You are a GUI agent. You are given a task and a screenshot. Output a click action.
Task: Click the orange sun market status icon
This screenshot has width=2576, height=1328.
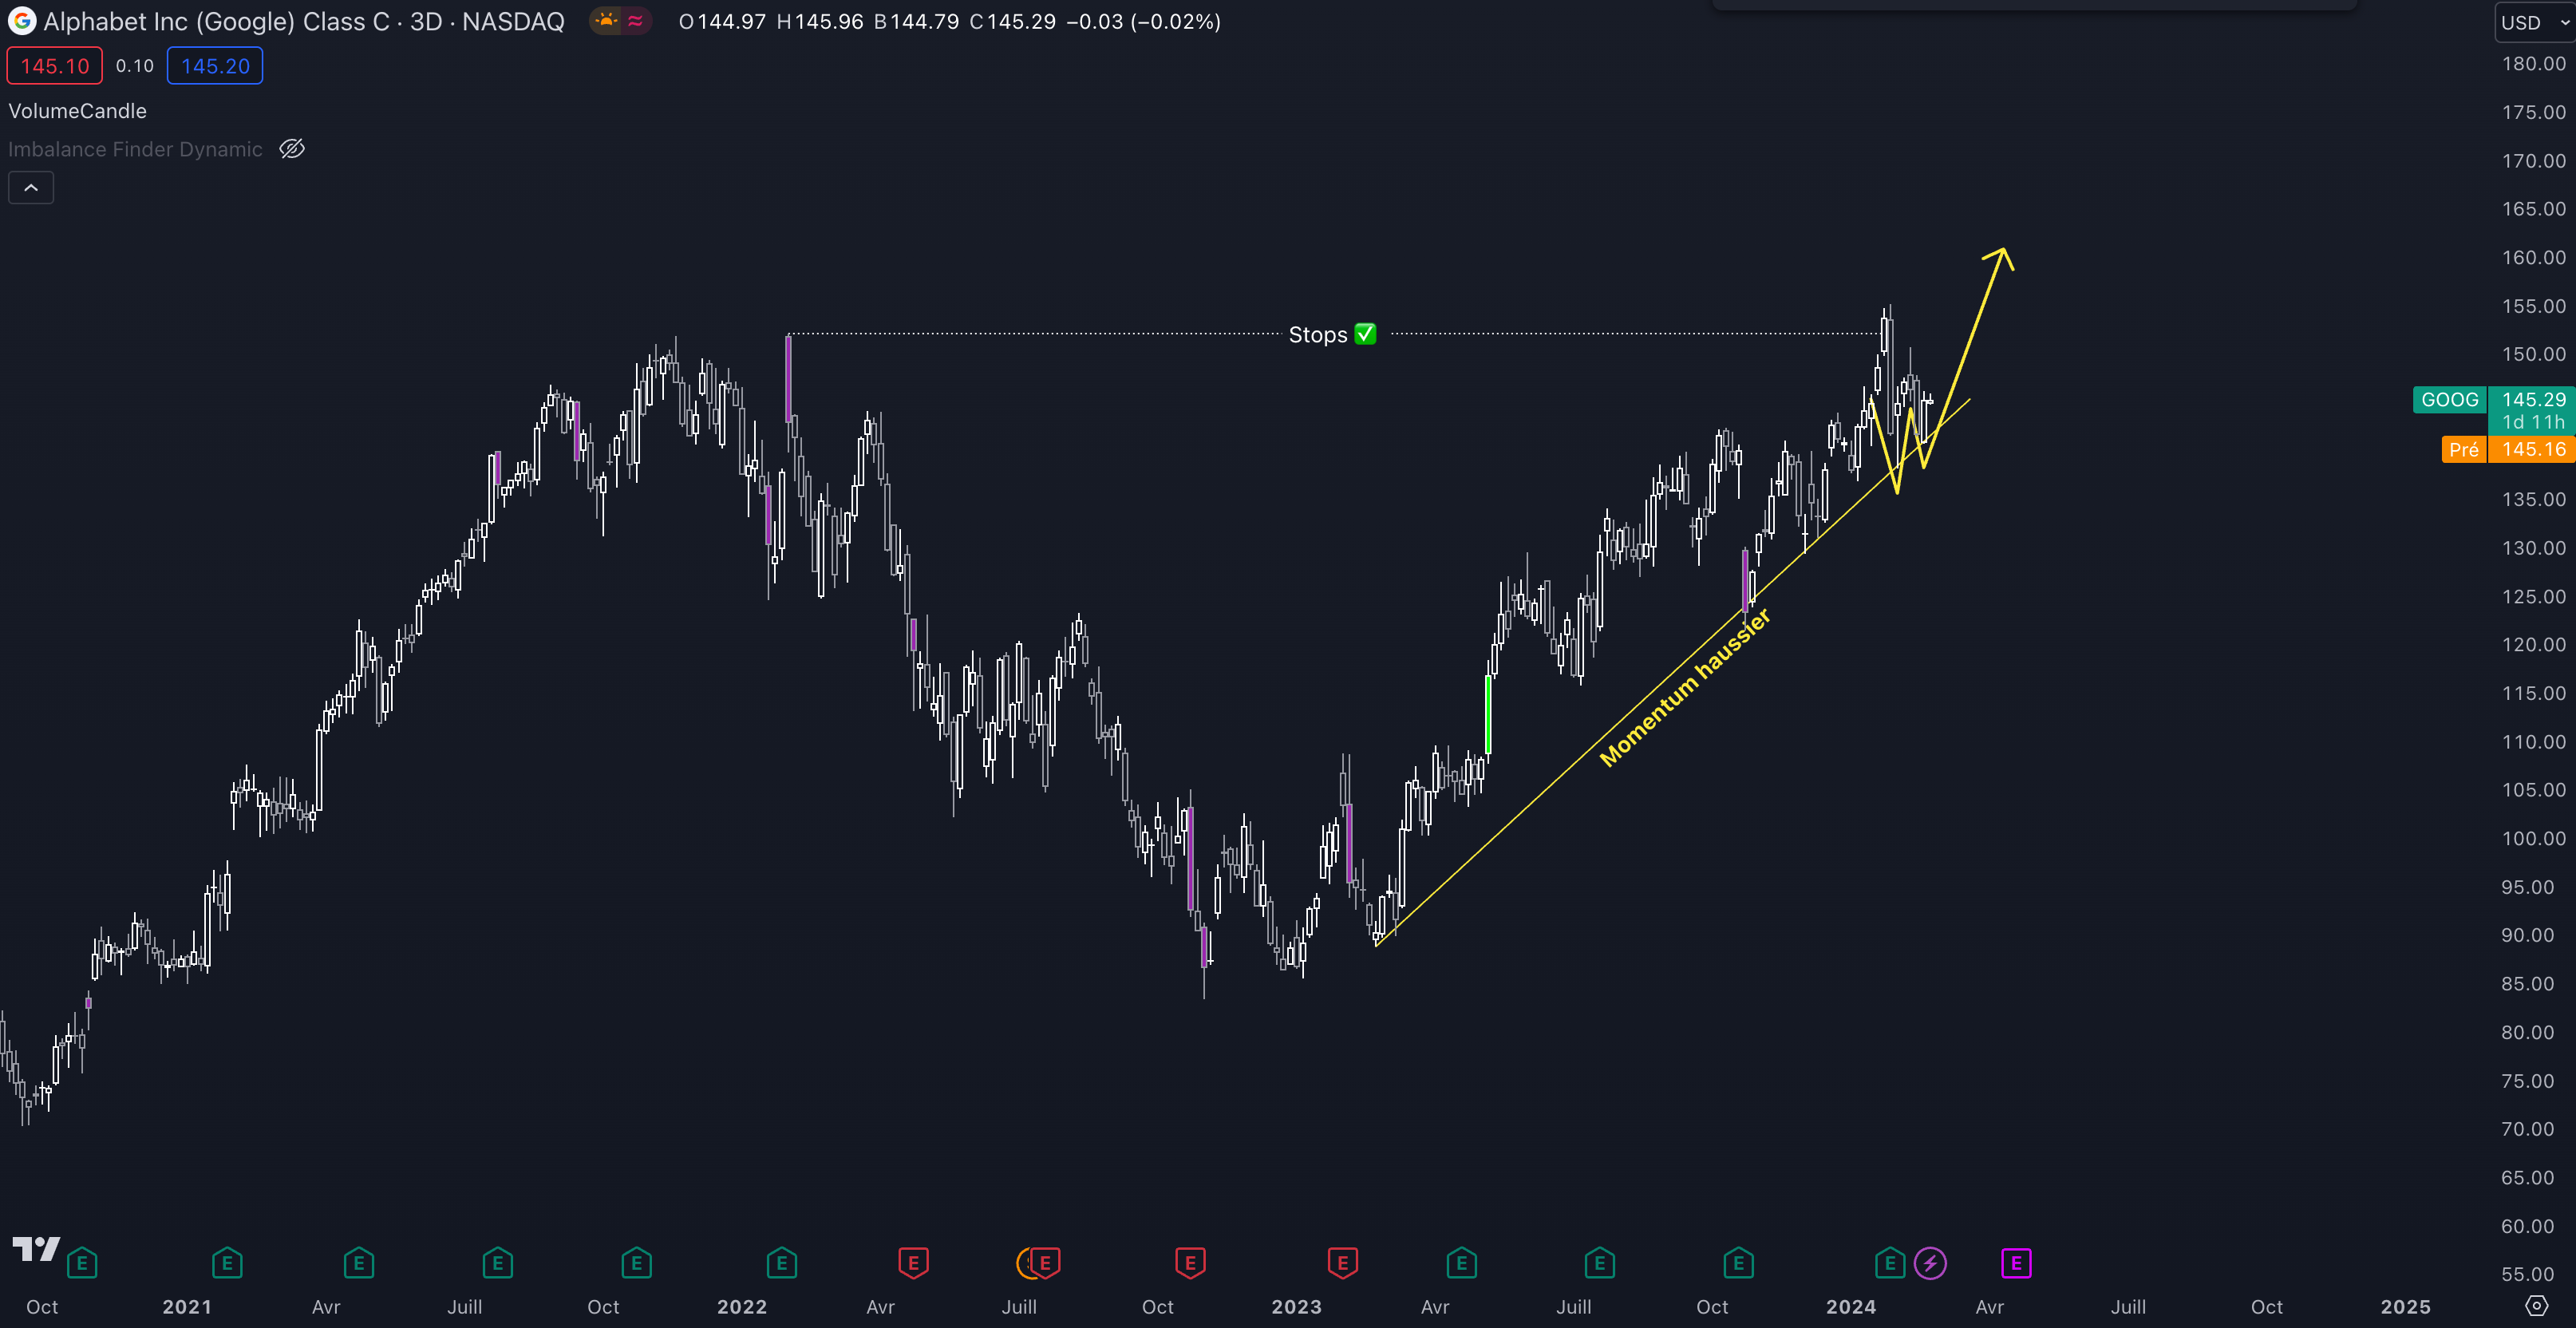tap(606, 21)
